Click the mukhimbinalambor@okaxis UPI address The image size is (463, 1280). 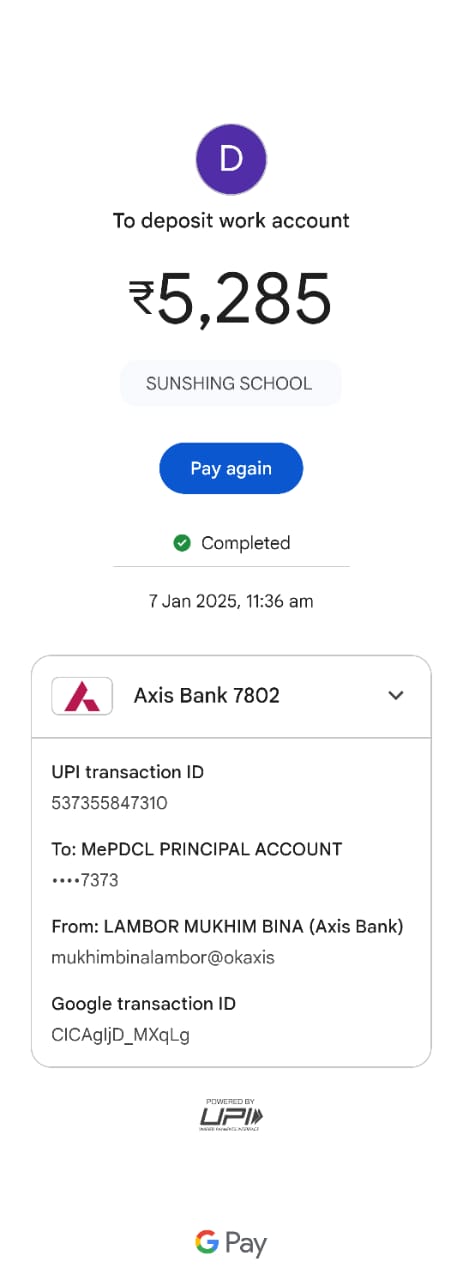[163, 957]
